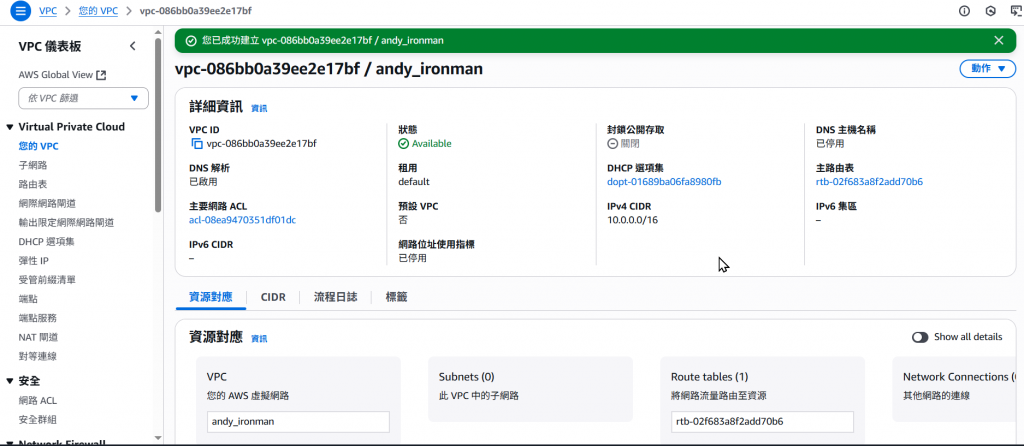Click the 資訊 link beside 資源對應 heading
1024x446 pixels.
point(259,339)
